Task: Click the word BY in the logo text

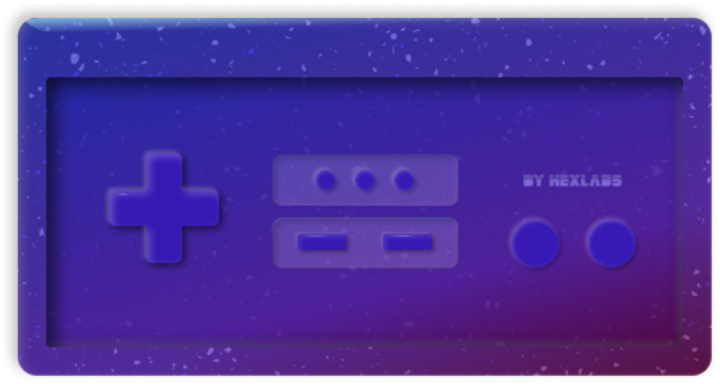Action: [x=533, y=181]
